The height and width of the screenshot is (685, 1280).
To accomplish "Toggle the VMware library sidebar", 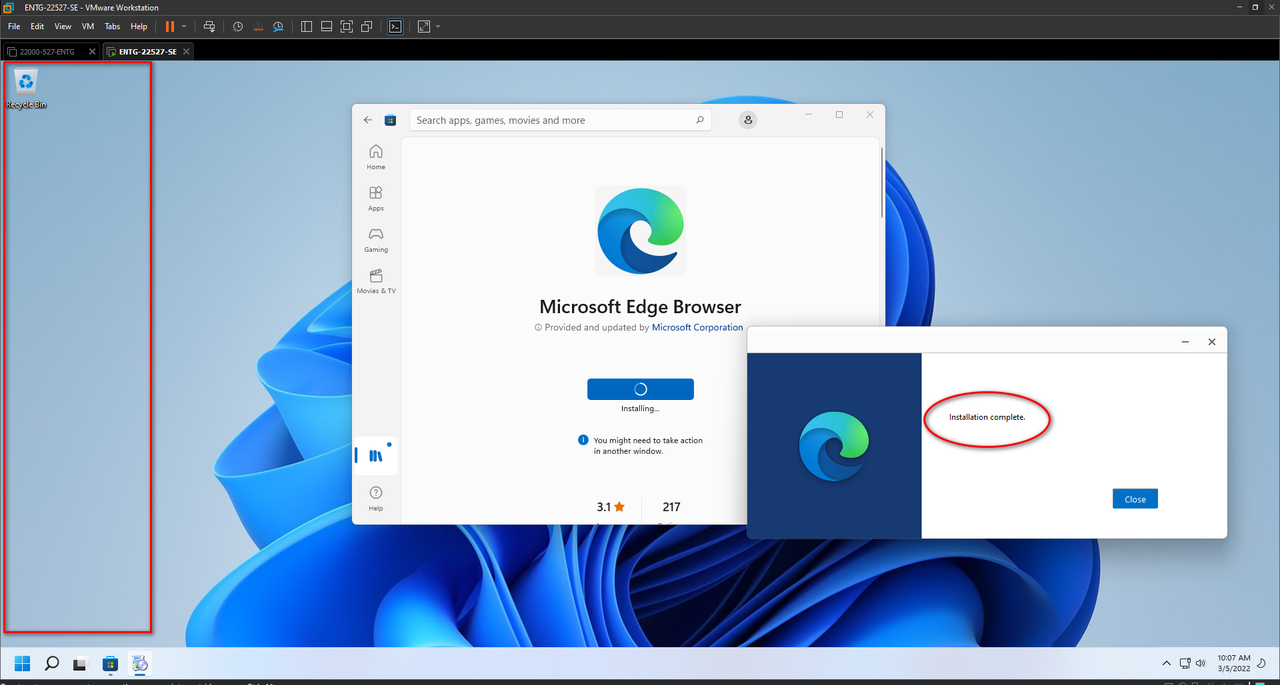I will (x=306, y=26).
